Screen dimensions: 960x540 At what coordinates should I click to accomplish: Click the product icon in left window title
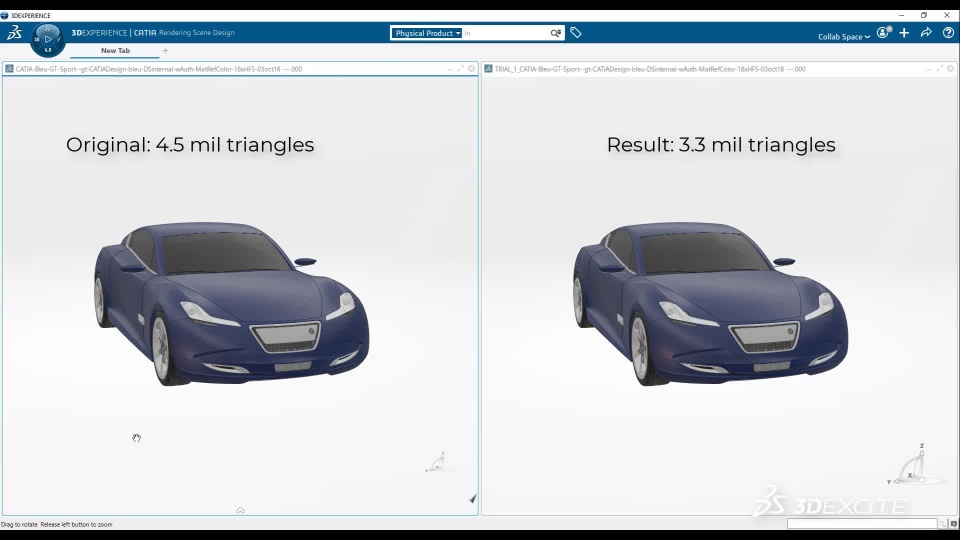tap(9, 69)
